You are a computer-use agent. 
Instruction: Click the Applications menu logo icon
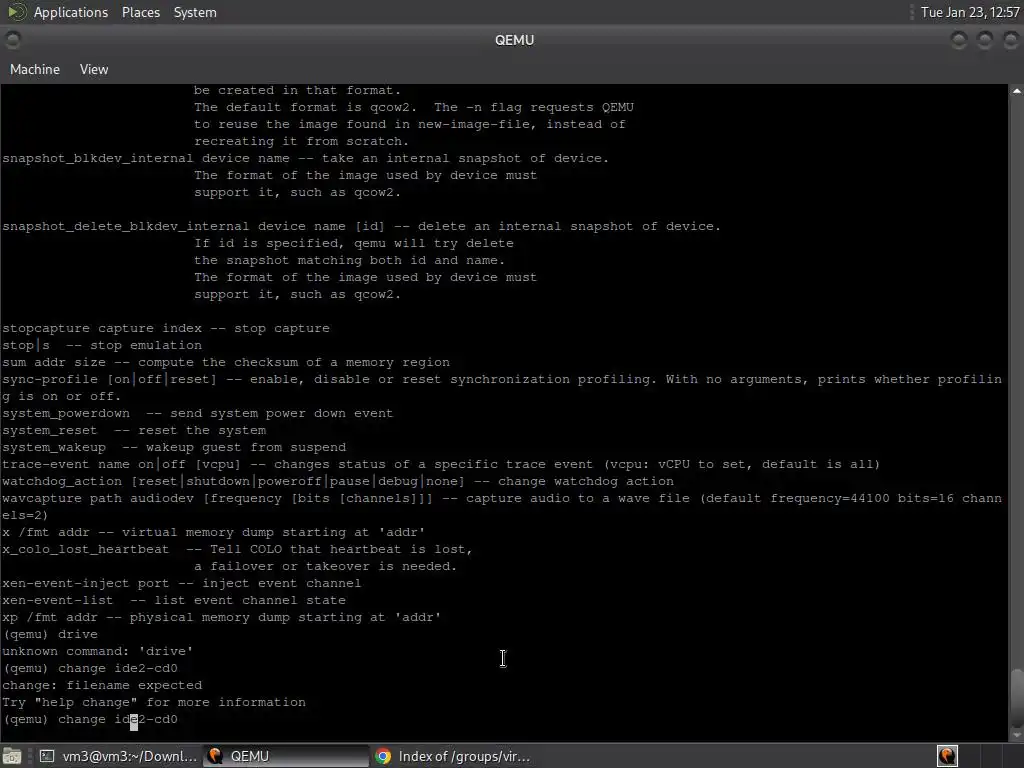(16, 12)
